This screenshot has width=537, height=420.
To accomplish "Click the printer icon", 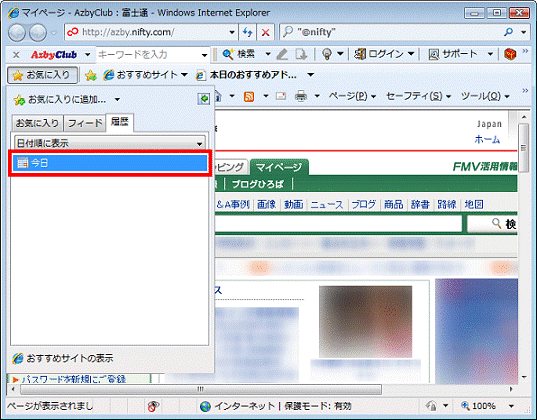I will pyautogui.click(x=301, y=96).
